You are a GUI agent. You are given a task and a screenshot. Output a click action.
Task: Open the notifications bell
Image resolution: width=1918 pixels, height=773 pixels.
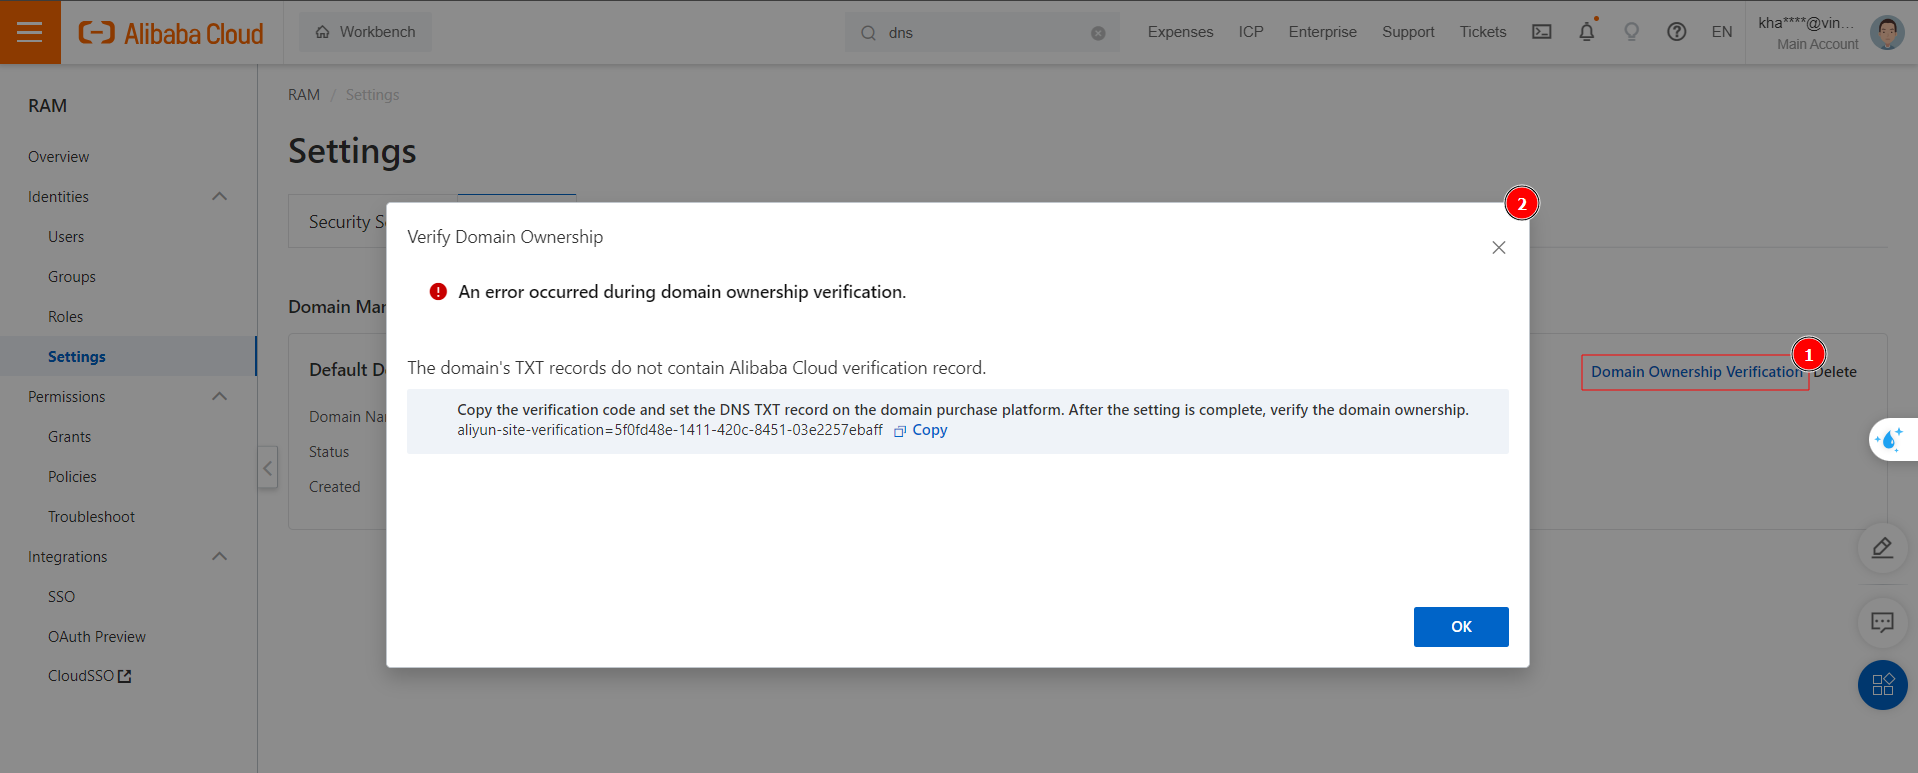point(1587,32)
